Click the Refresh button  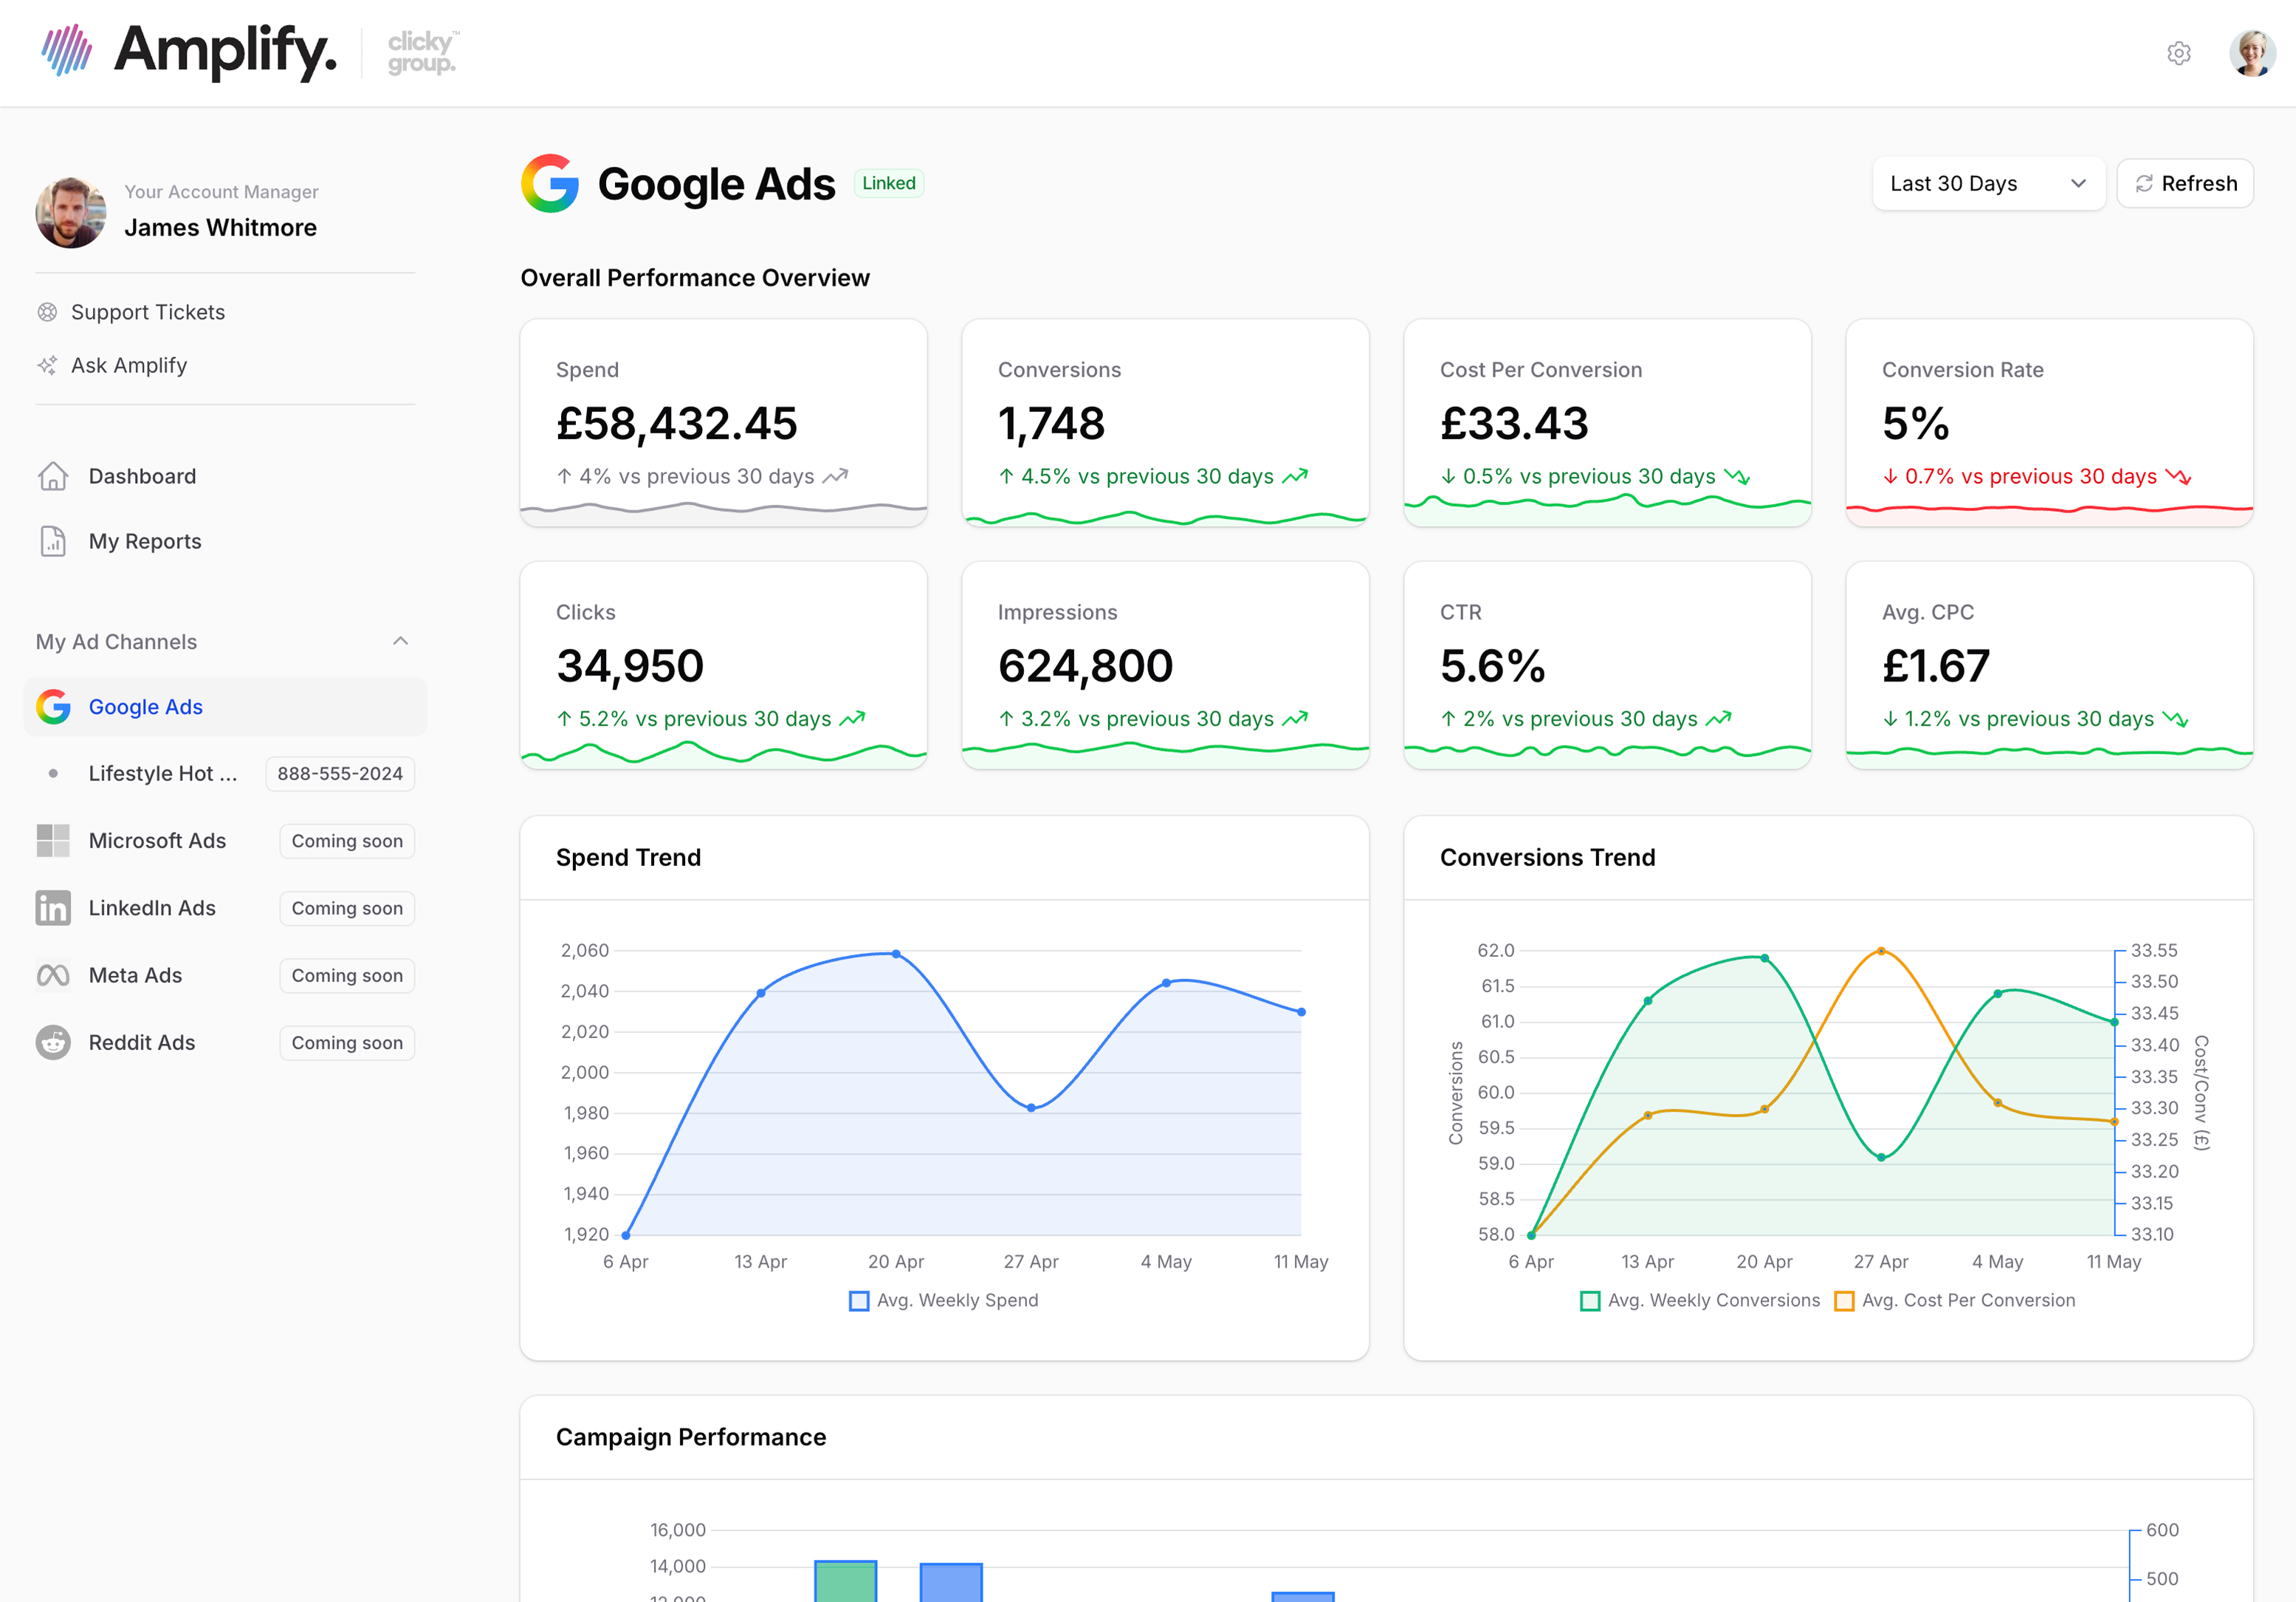point(2185,183)
